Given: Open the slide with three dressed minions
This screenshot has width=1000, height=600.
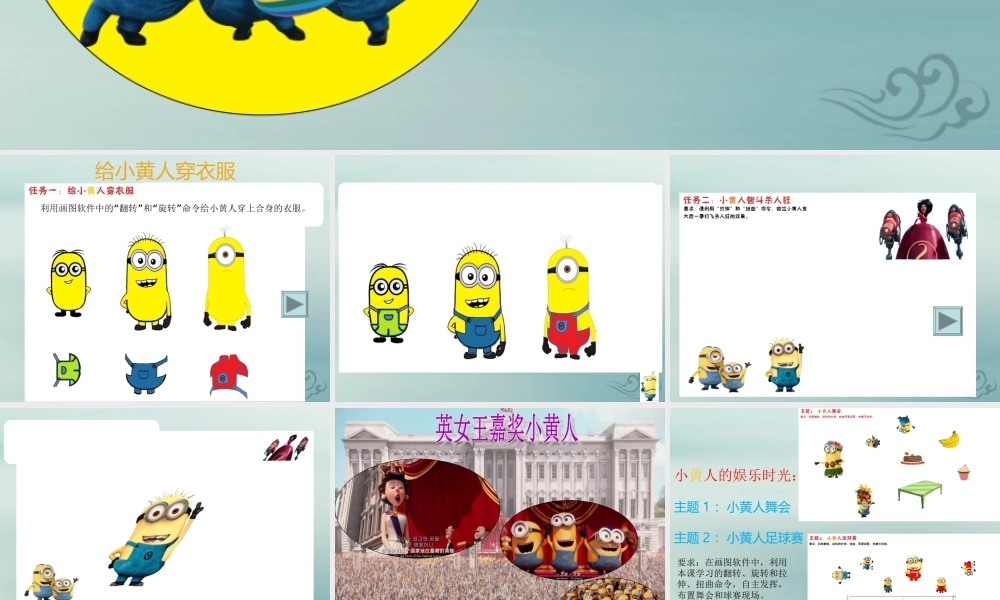Looking at the screenshot, I should (500, 278).
